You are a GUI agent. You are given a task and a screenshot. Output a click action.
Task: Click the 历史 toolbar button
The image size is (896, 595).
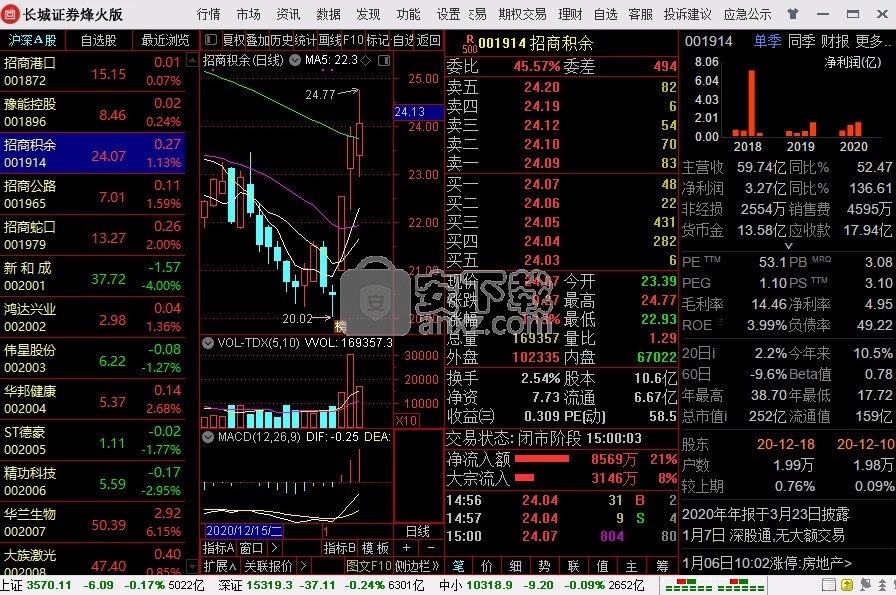[x=281, y=40]
